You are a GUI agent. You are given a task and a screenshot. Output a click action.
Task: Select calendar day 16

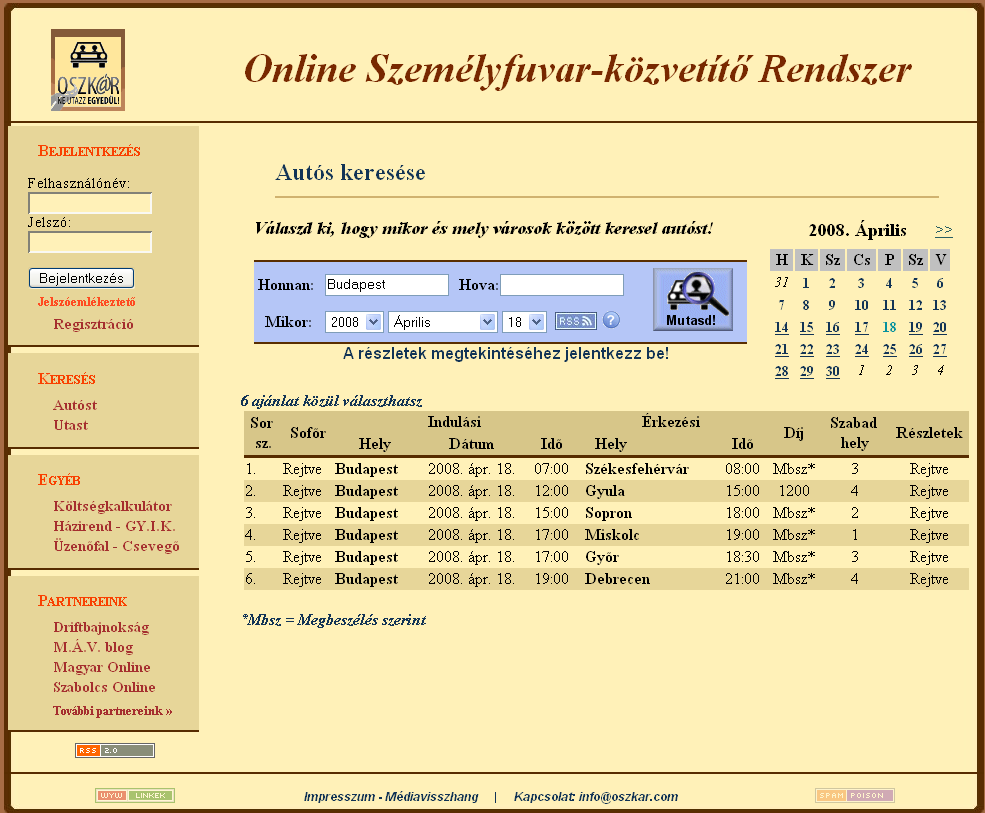832,327
